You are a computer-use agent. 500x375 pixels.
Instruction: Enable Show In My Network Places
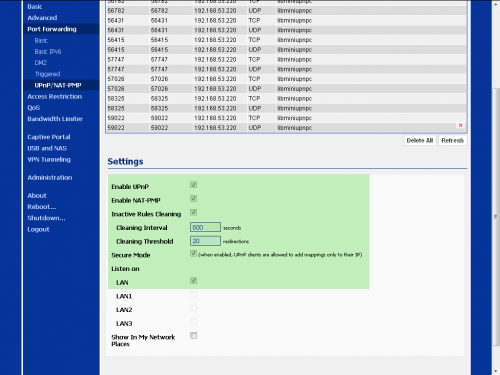click(193, 335)
